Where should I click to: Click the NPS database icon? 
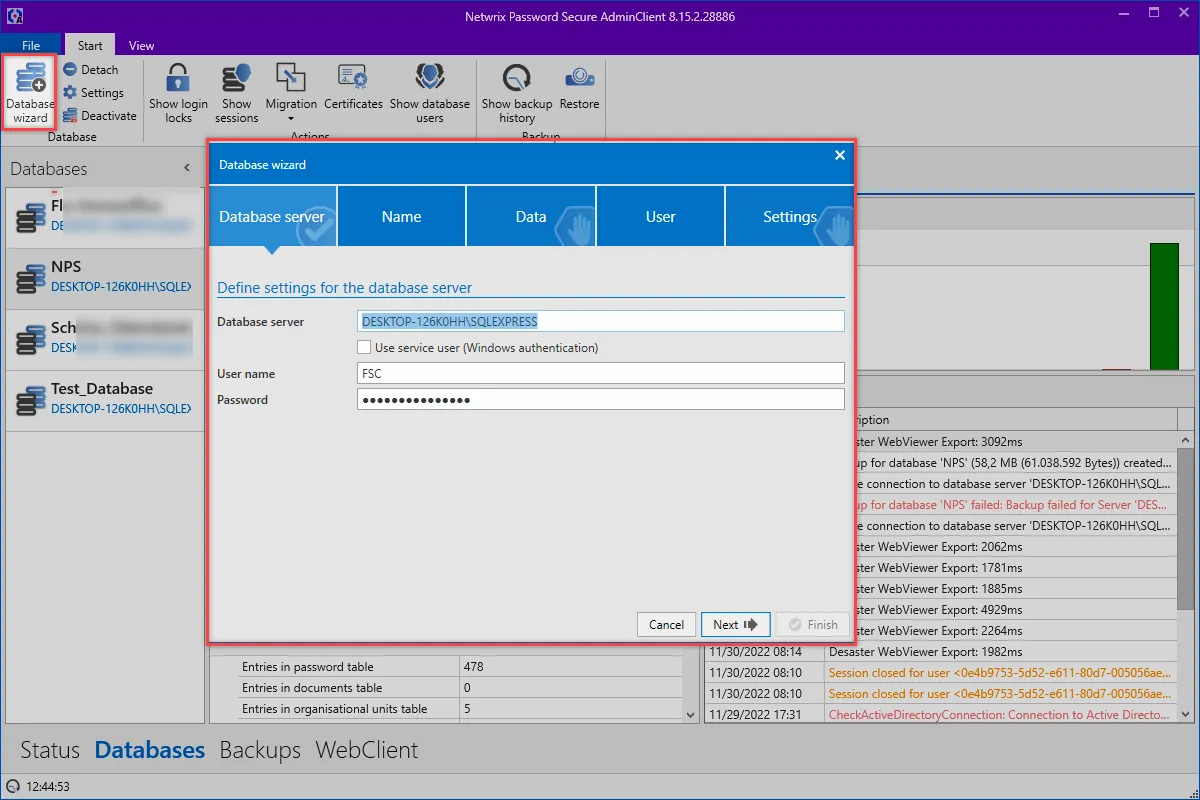(x=29, y=278)
